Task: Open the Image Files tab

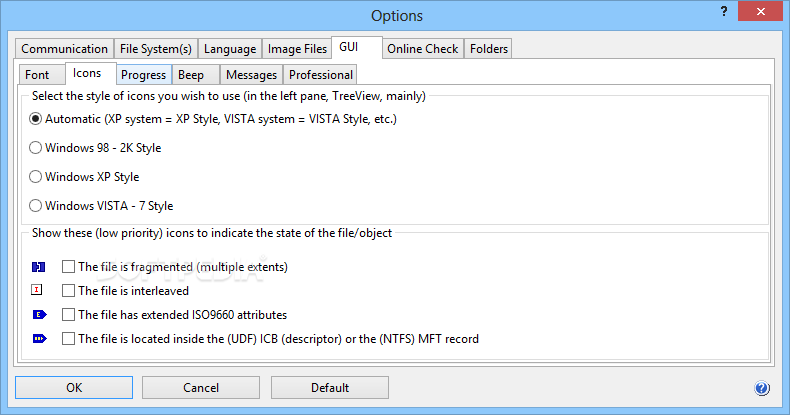Action: 295,49
